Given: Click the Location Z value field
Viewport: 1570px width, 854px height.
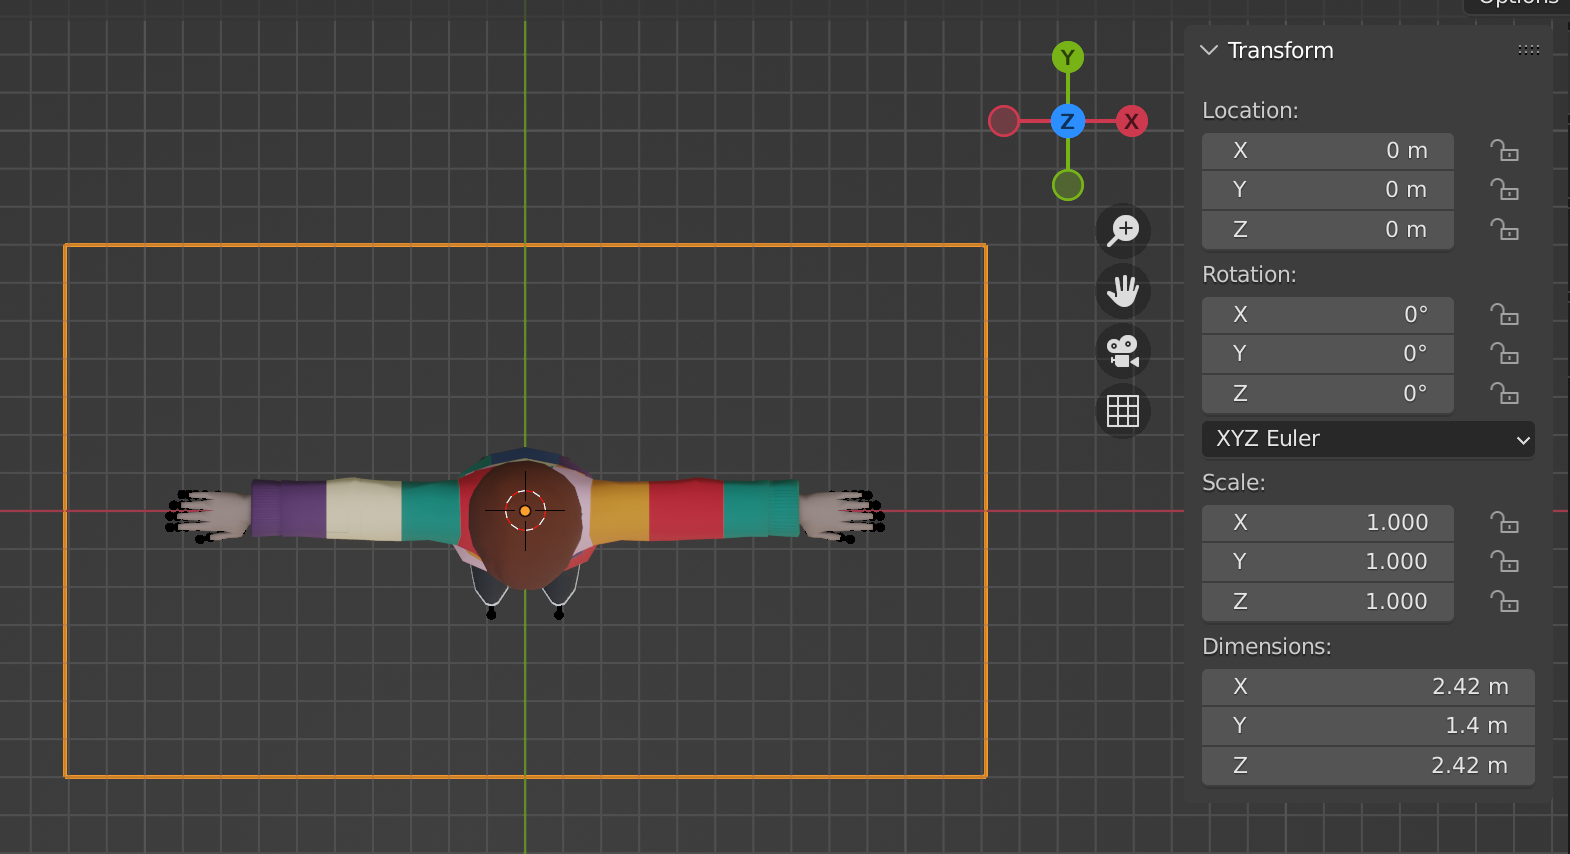Looking at the screenshot, I should (1327, 230).
